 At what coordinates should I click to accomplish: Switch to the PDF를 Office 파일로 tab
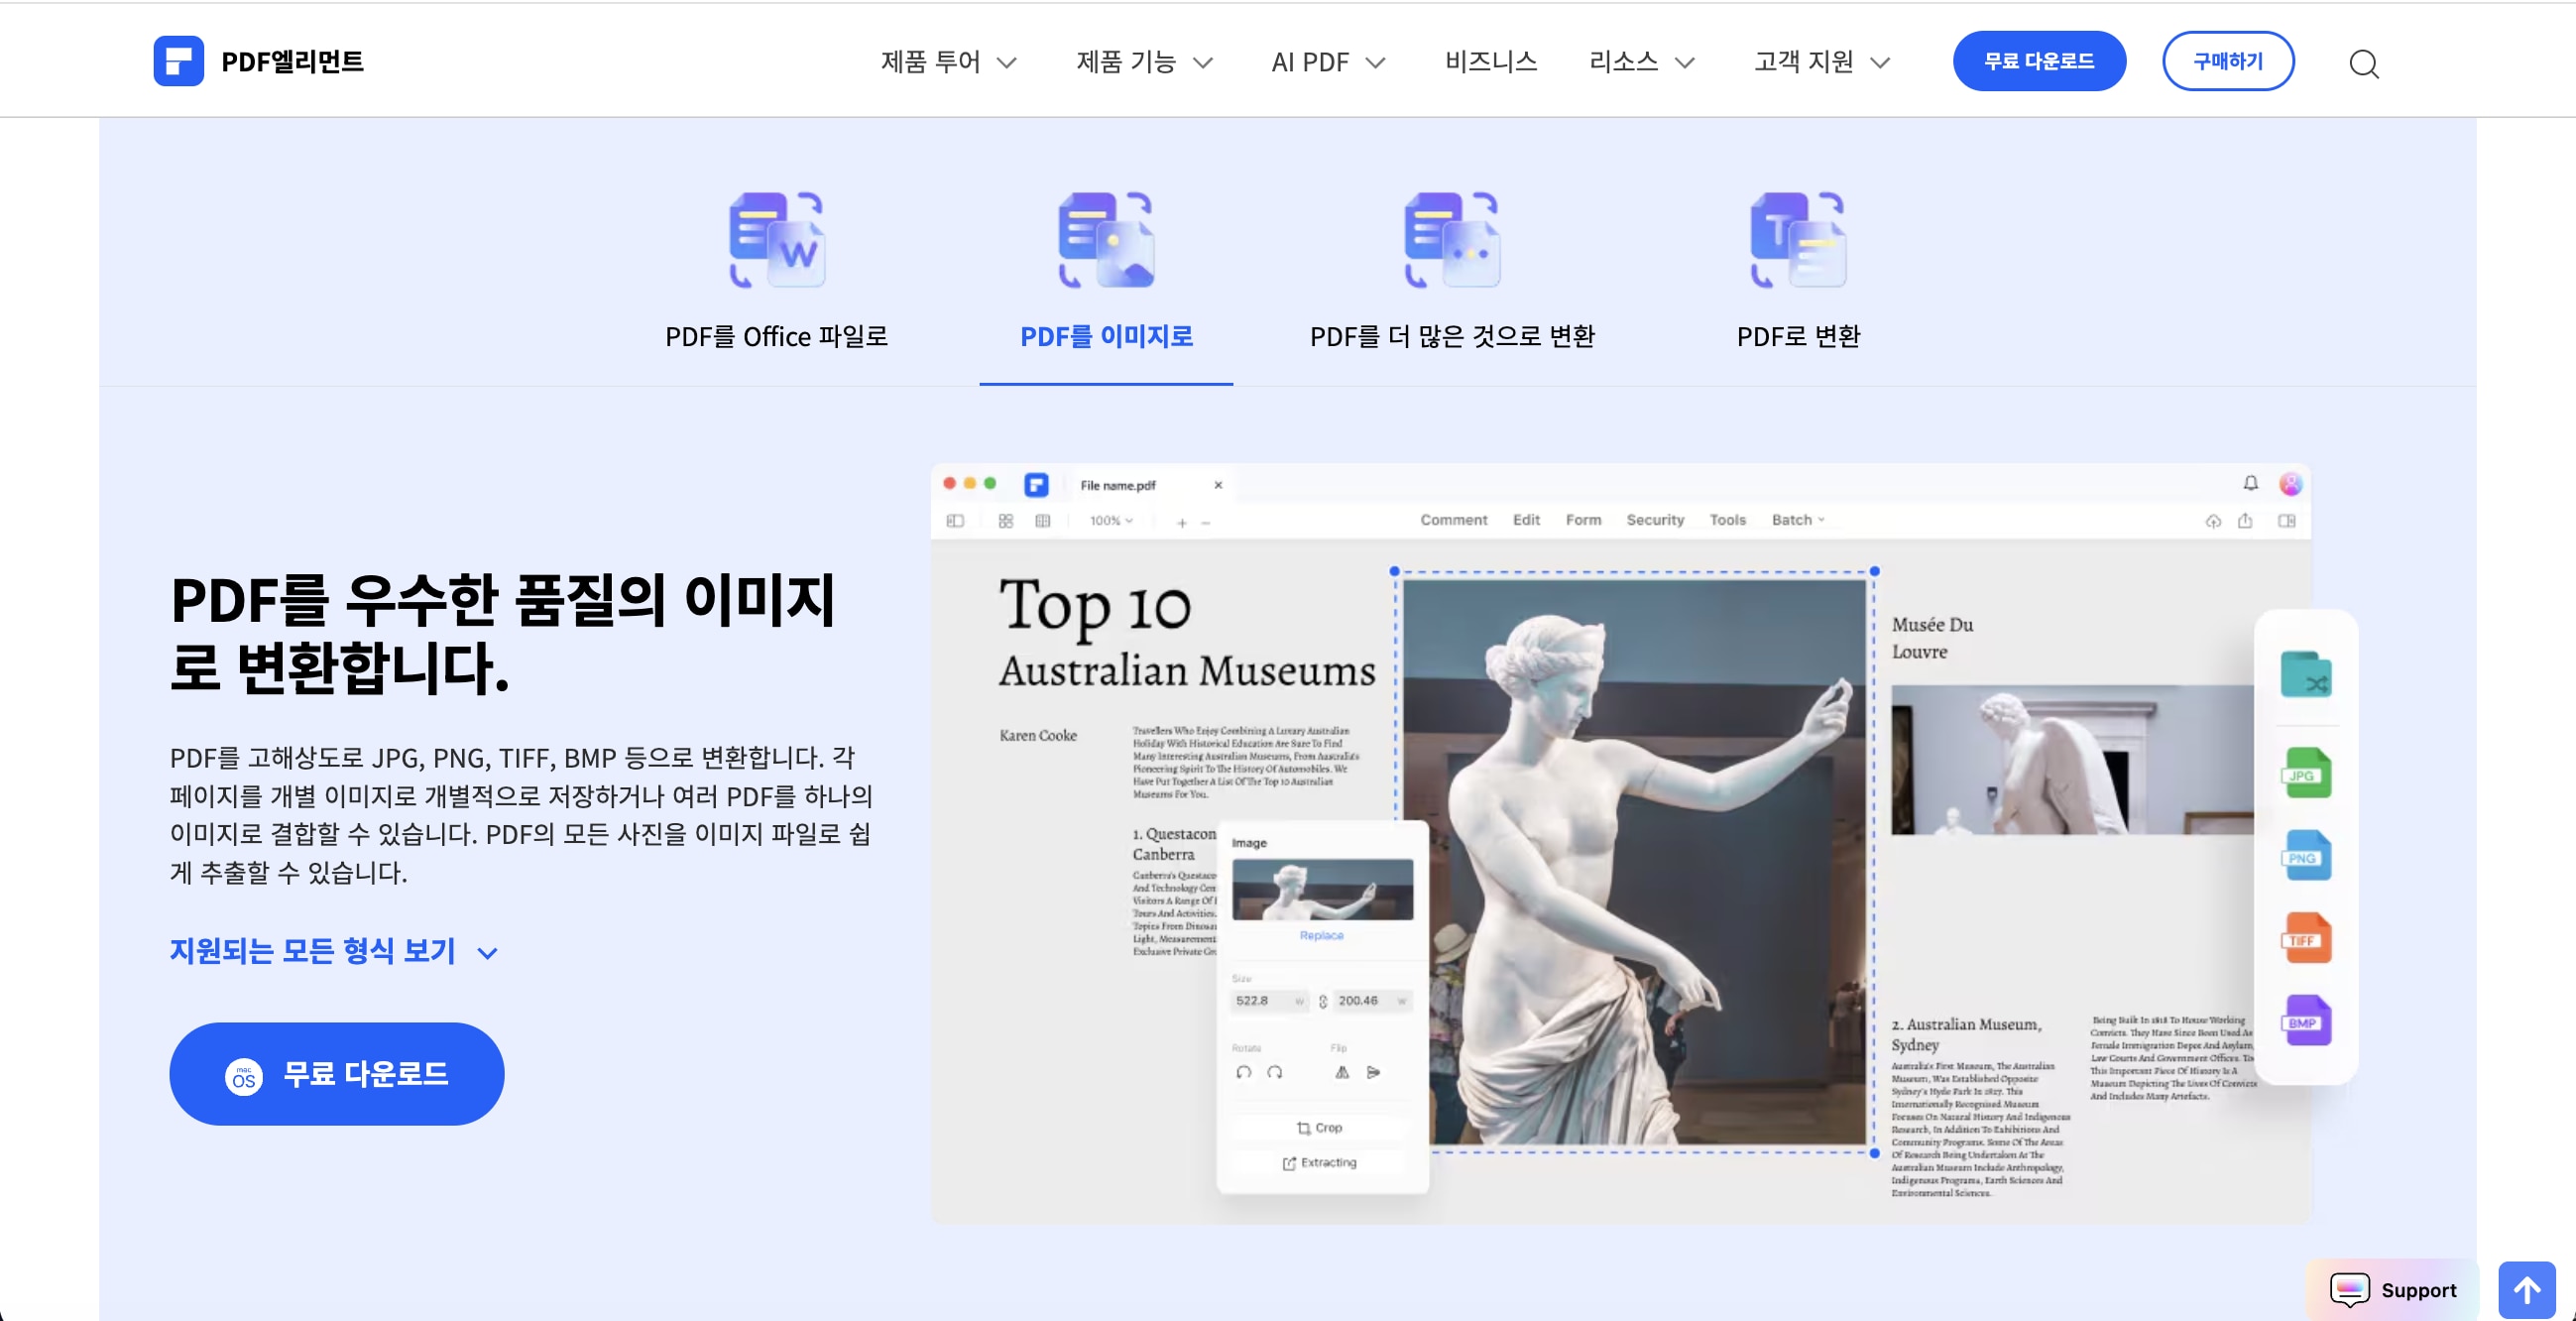click(x=776, y=336)
